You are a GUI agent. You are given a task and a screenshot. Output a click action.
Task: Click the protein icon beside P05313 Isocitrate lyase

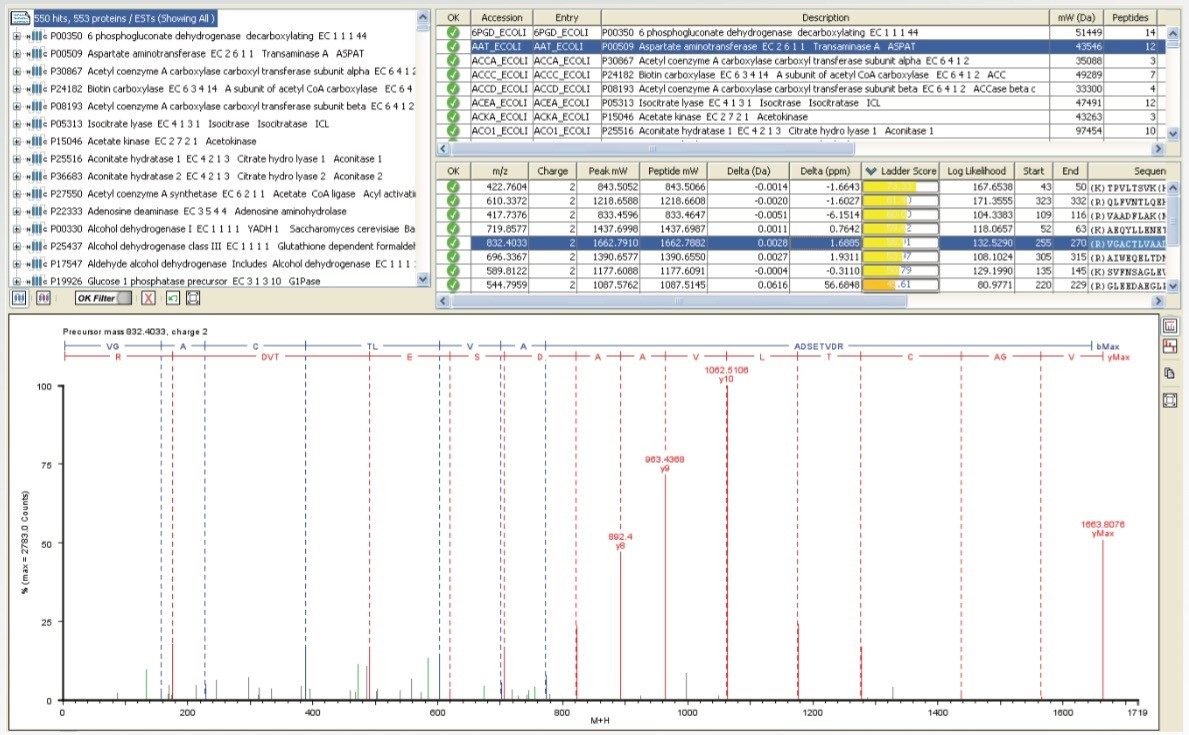click(36, 124)
